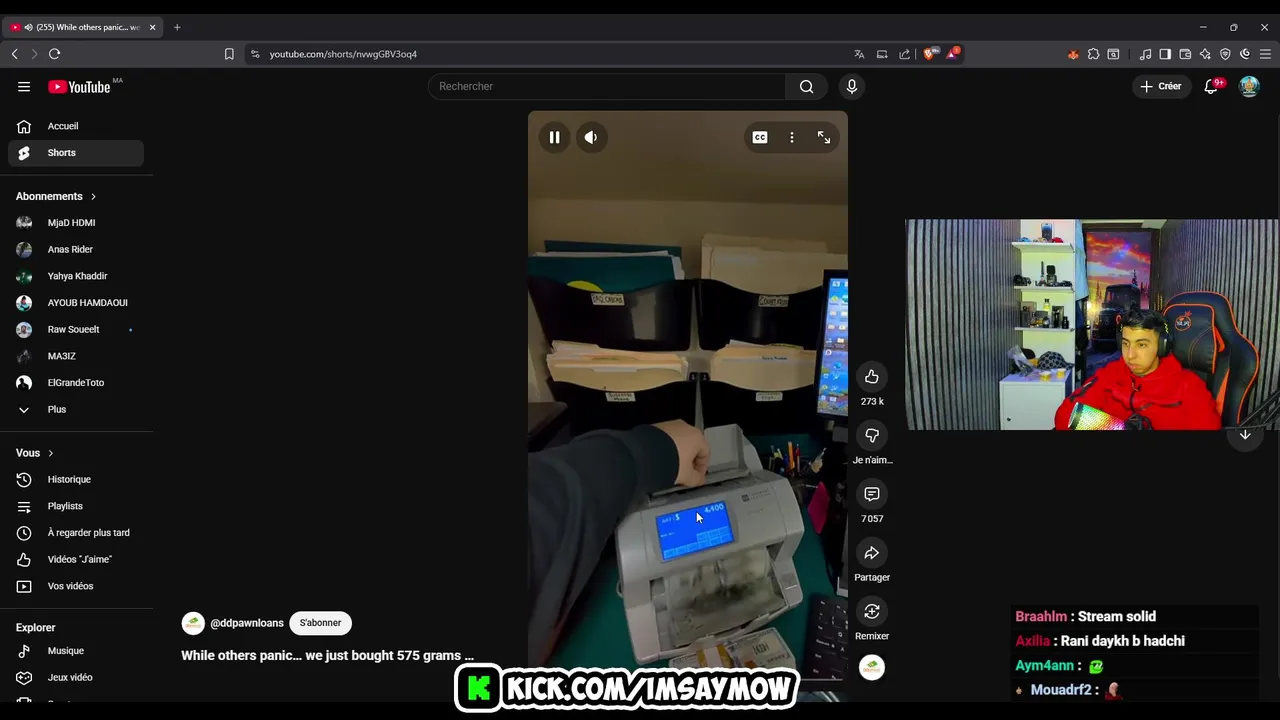Viewport: 1280px width, 720px height.
Task: Click the address bar URL
Action: click(343, 54)
